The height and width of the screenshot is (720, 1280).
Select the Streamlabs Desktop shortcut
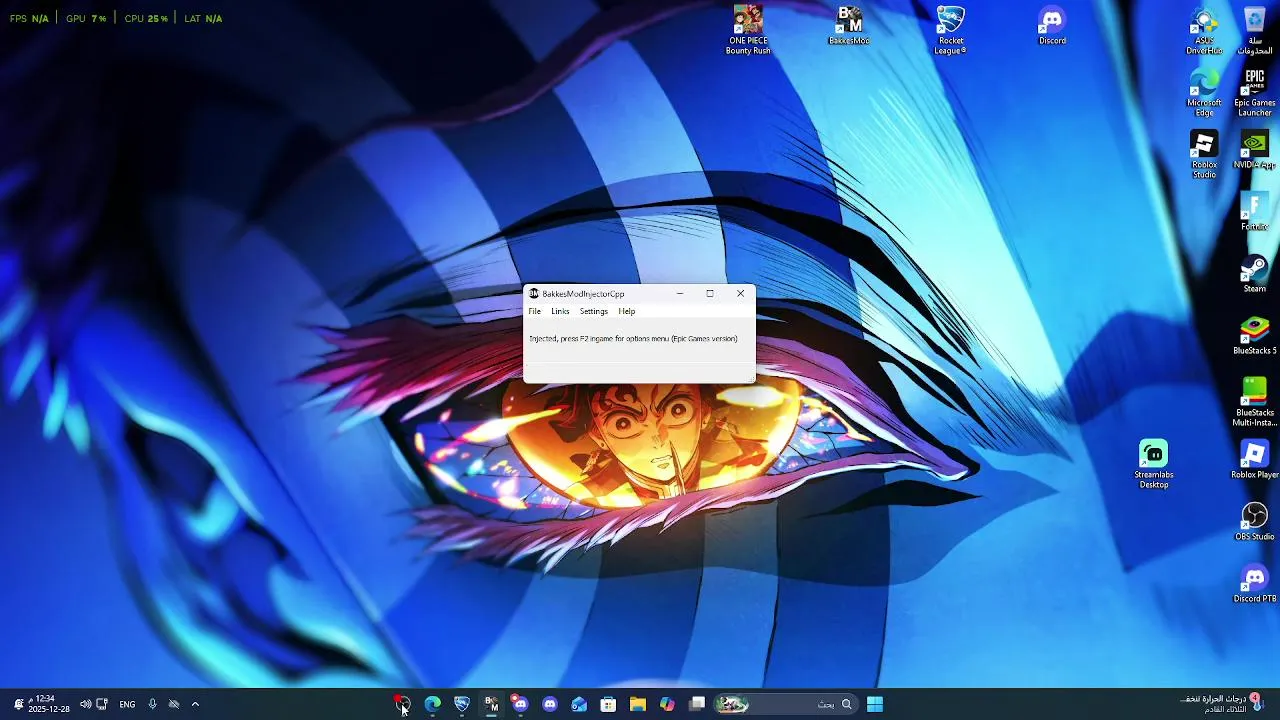coord(1154,465)
